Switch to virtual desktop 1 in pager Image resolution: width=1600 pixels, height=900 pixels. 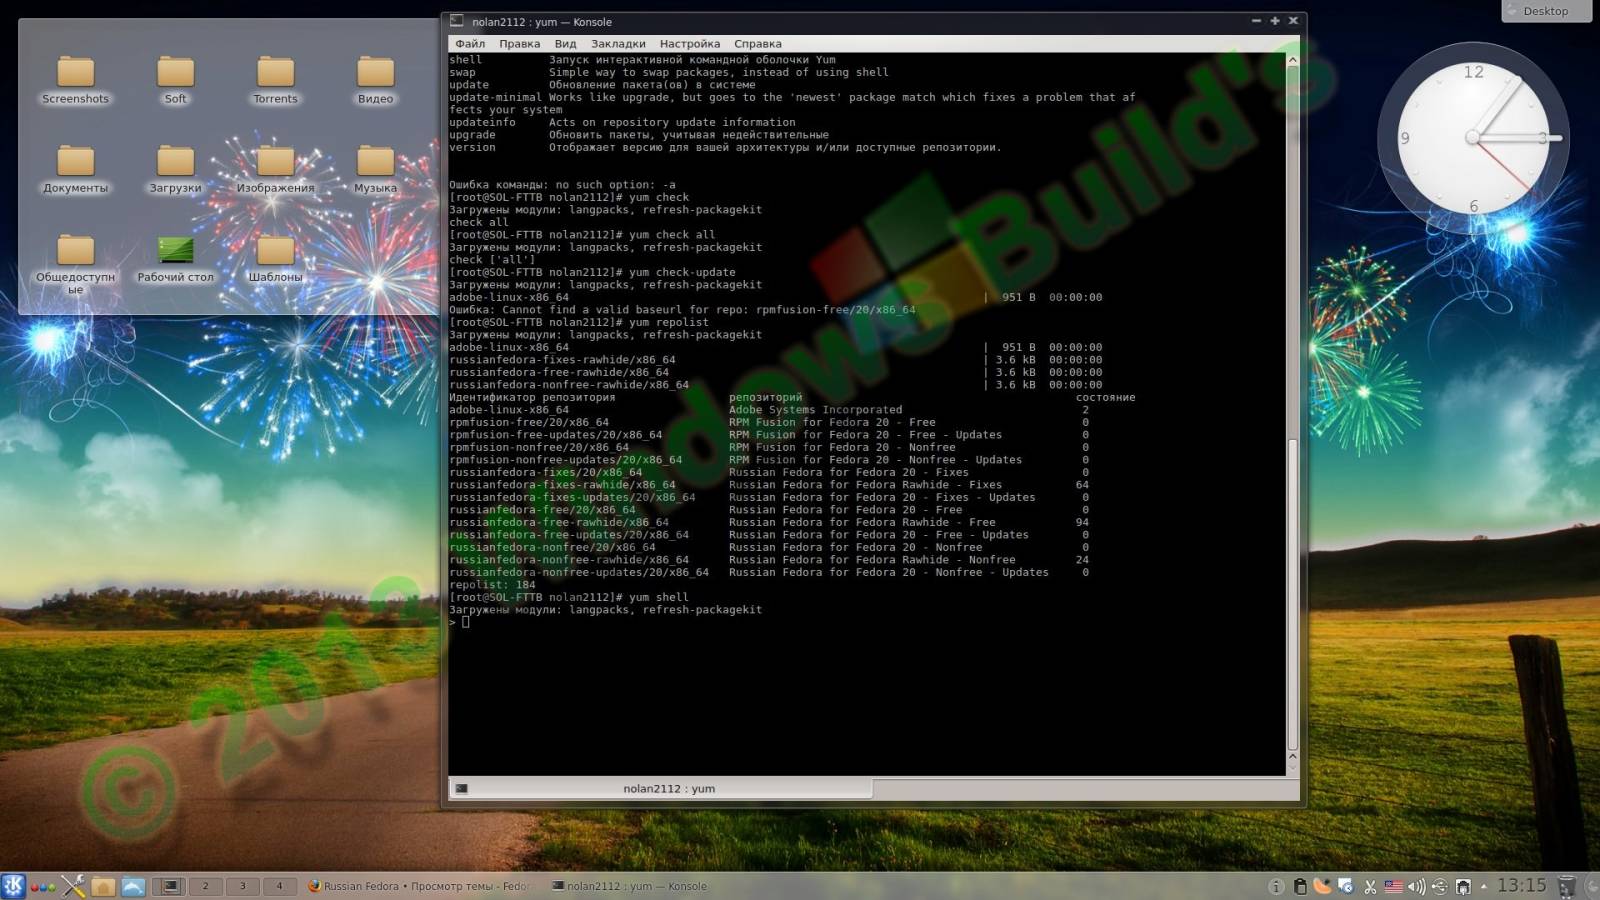coord(170,886)
